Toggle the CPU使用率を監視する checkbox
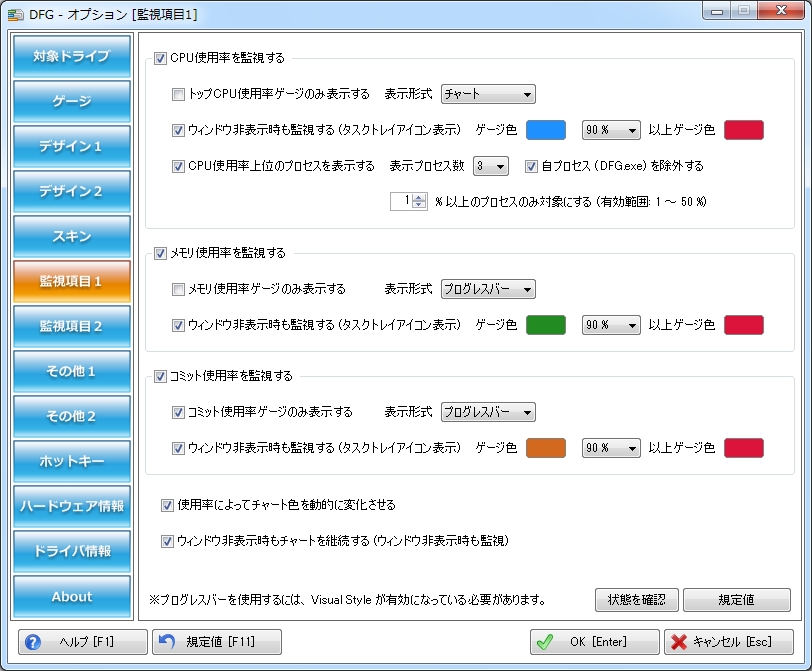 tap(162, 58)
